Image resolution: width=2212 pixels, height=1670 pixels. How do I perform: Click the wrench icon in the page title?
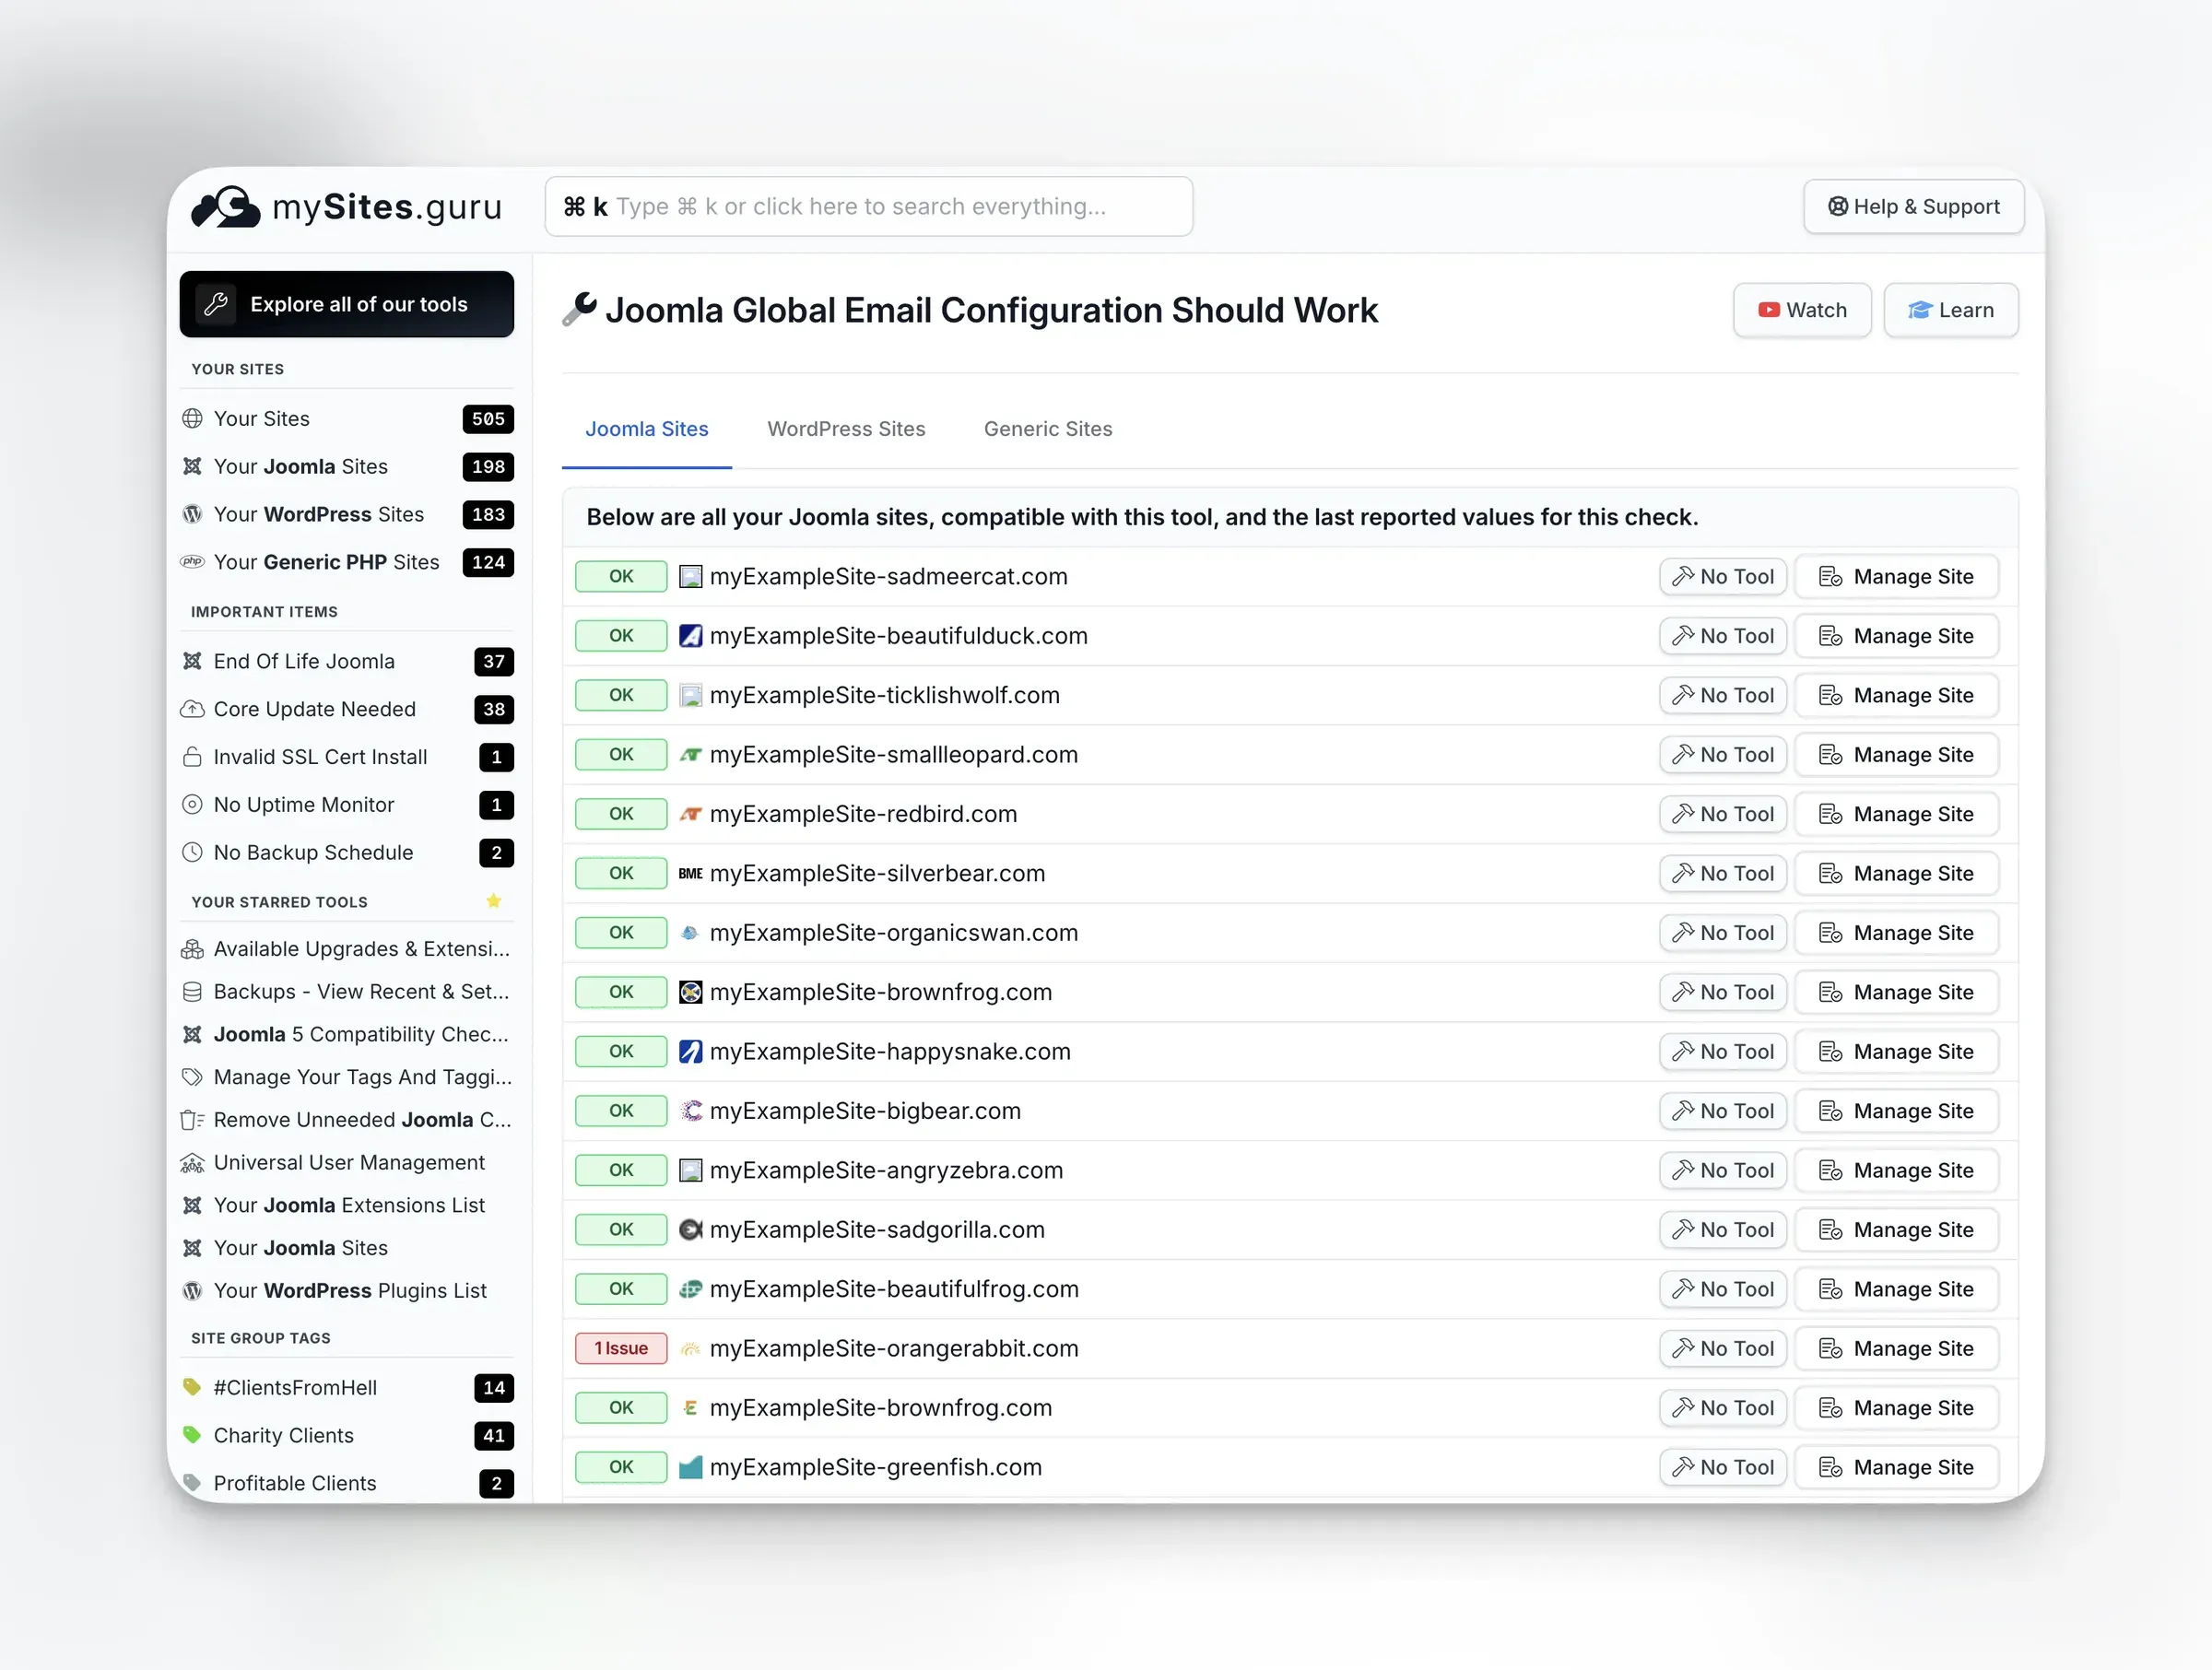579,309
